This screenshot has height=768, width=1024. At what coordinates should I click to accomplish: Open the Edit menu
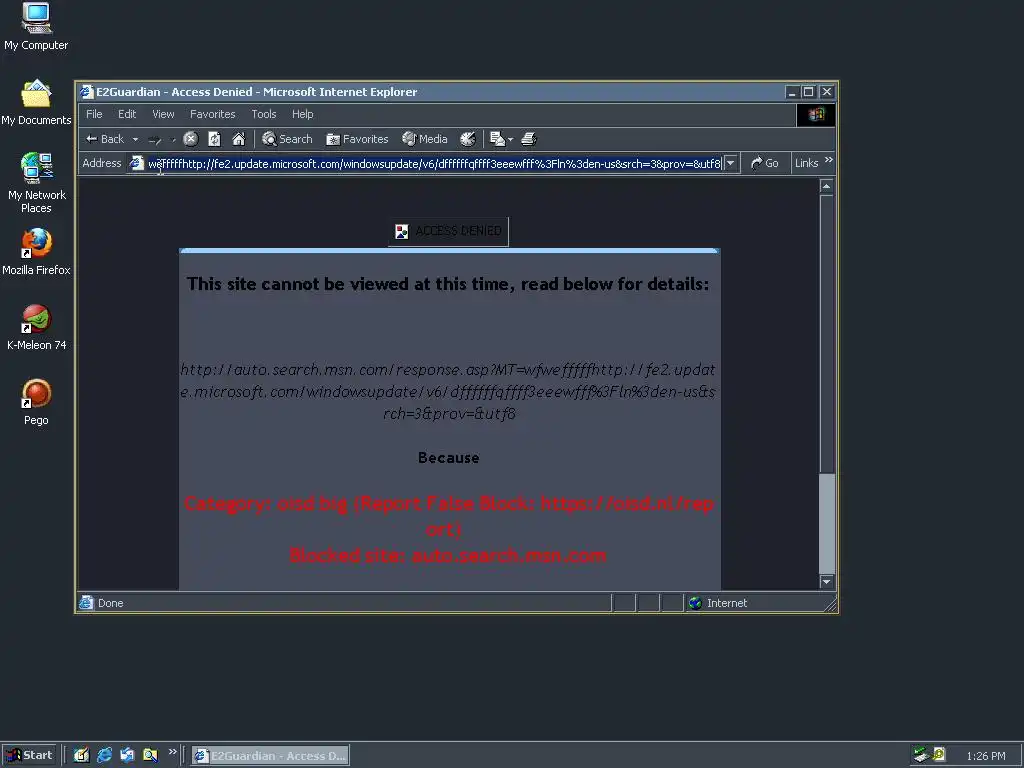pyautogui.click(x=127, y=114)
